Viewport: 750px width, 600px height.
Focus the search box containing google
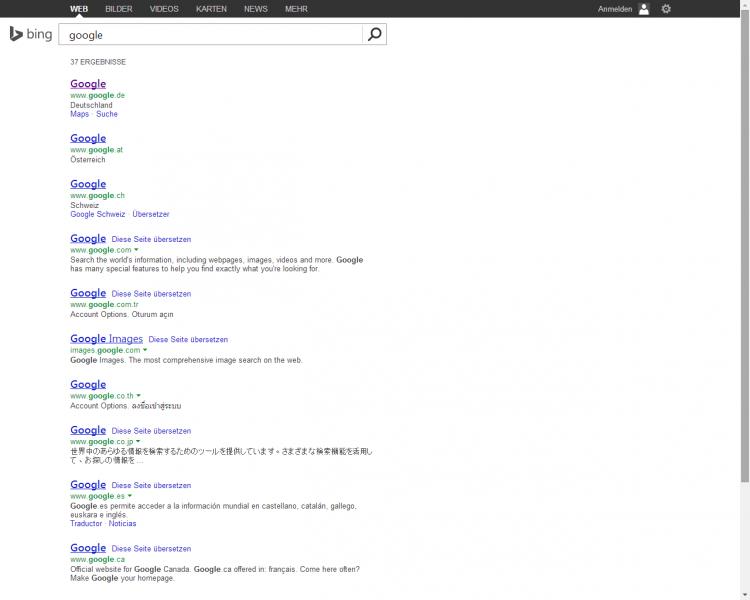point(210,34)
